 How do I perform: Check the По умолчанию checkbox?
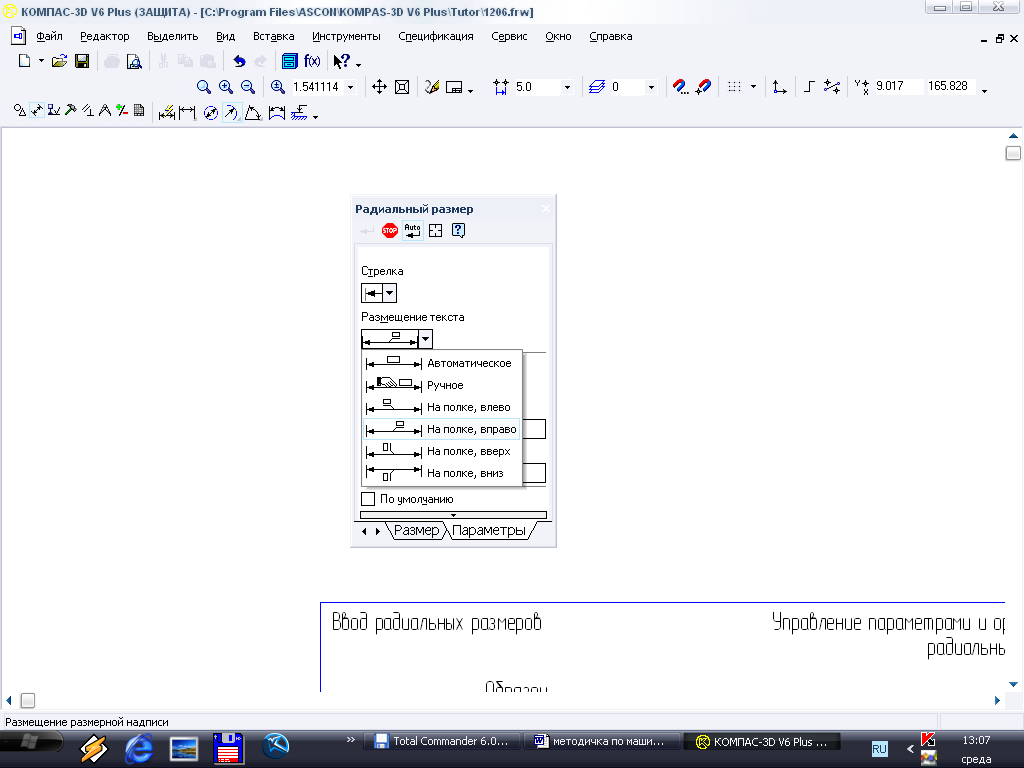(368, 499)
